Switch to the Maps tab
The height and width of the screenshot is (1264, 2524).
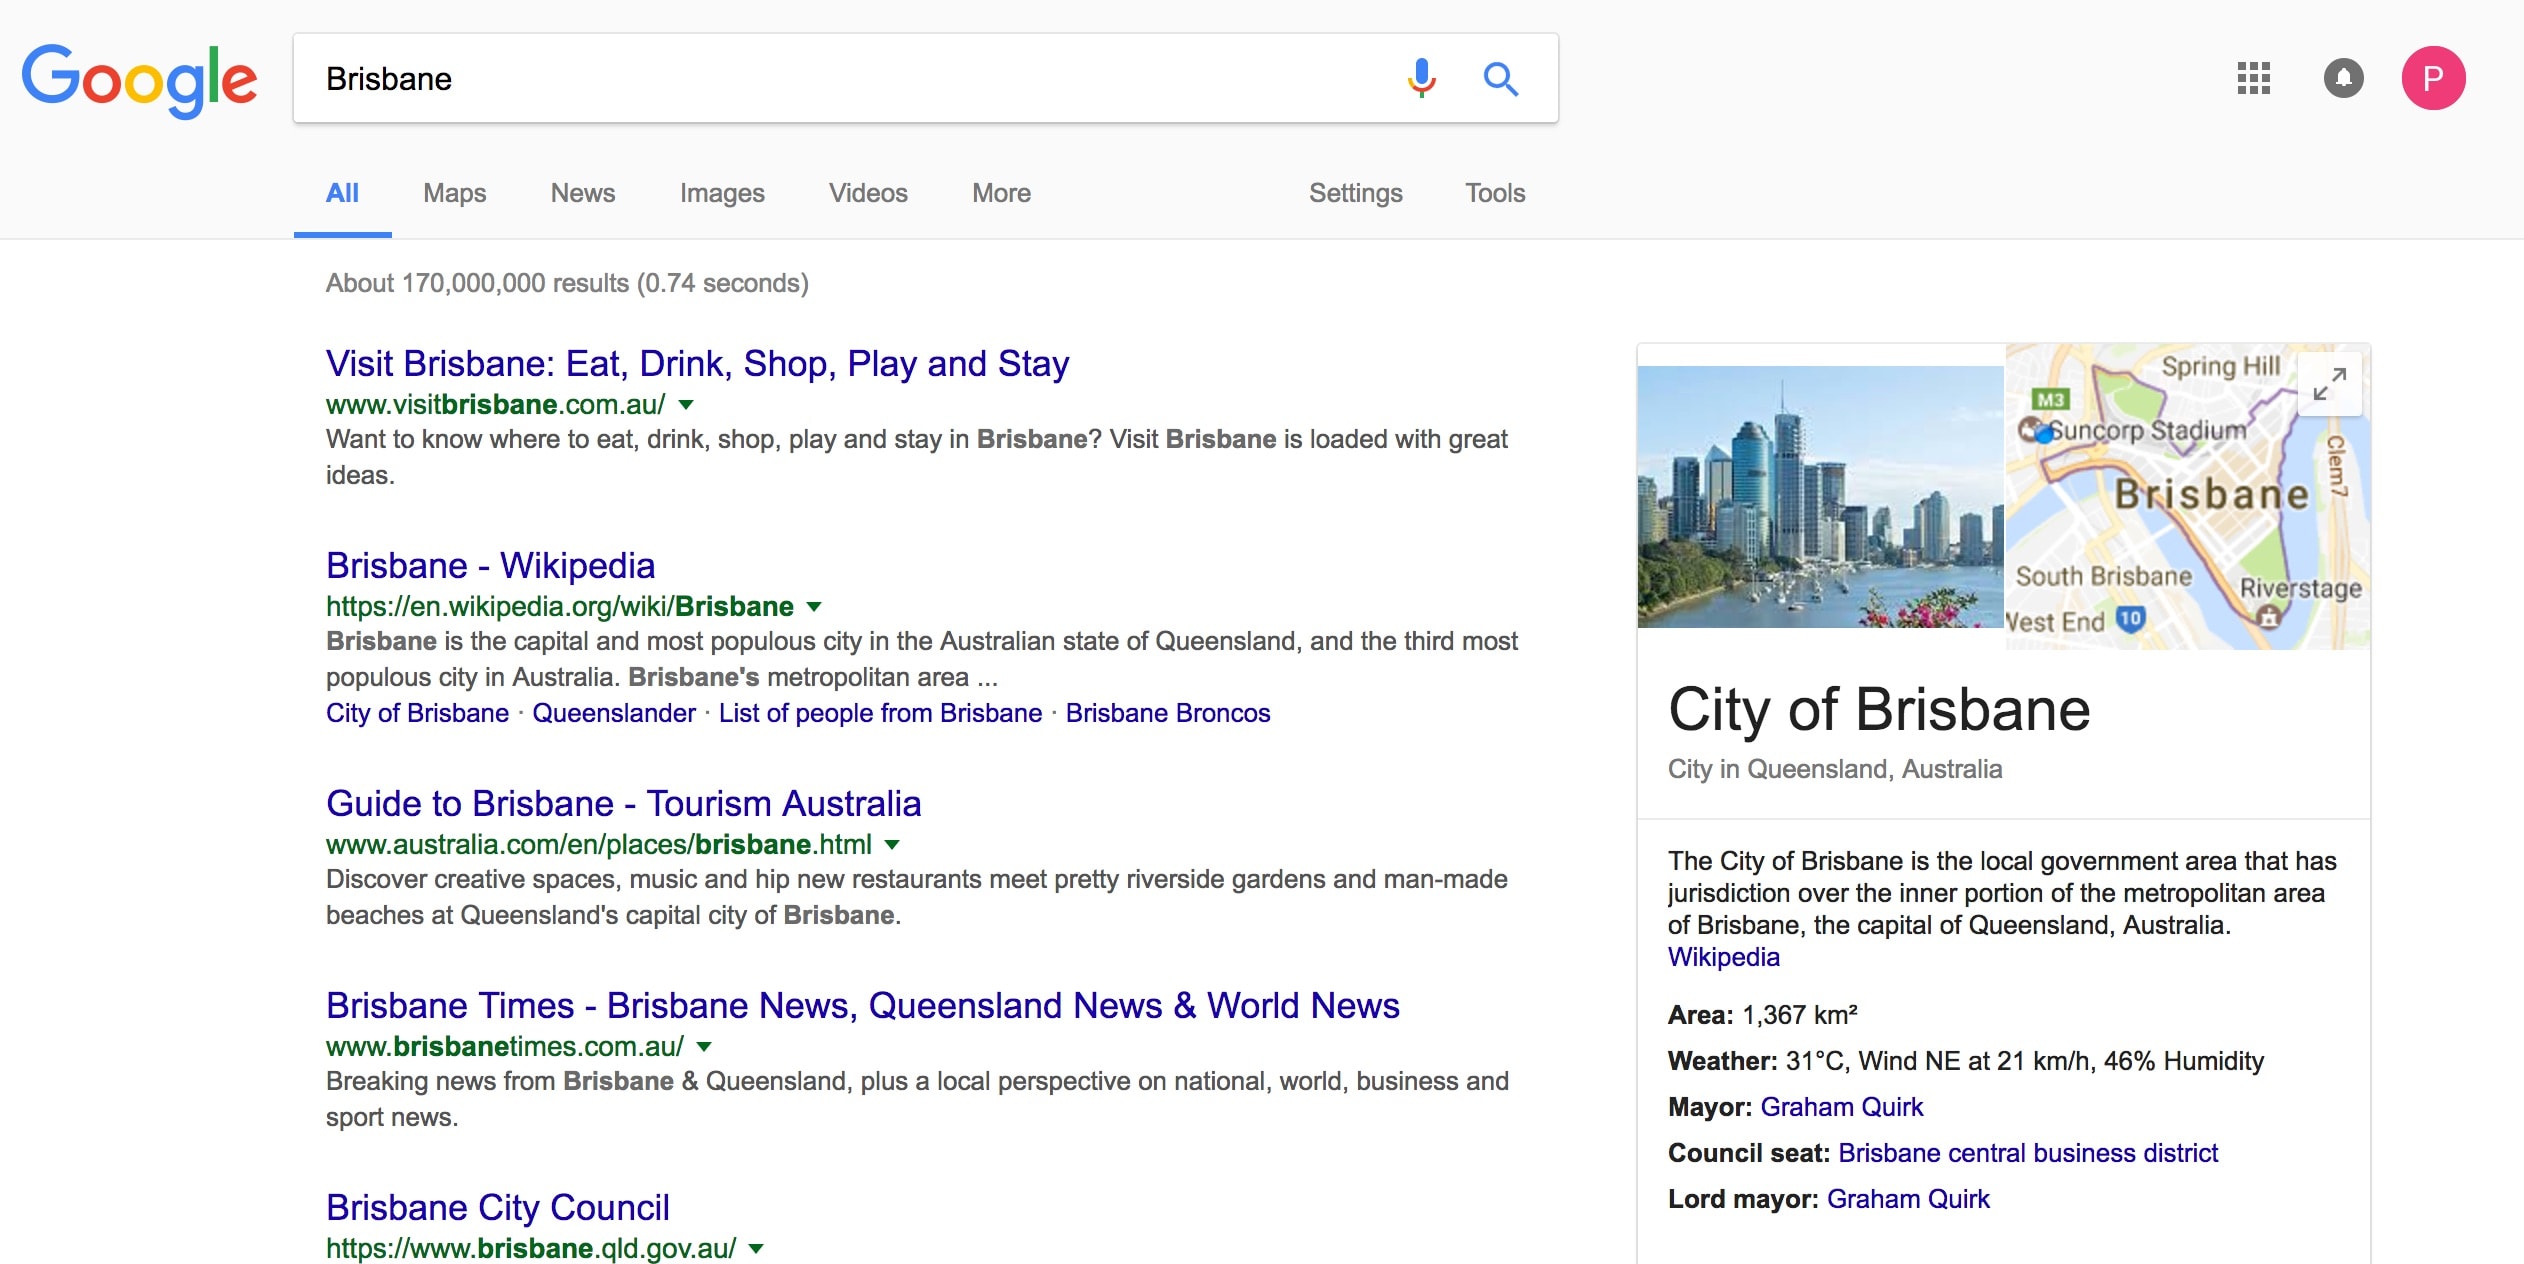[x=454, y=193]
